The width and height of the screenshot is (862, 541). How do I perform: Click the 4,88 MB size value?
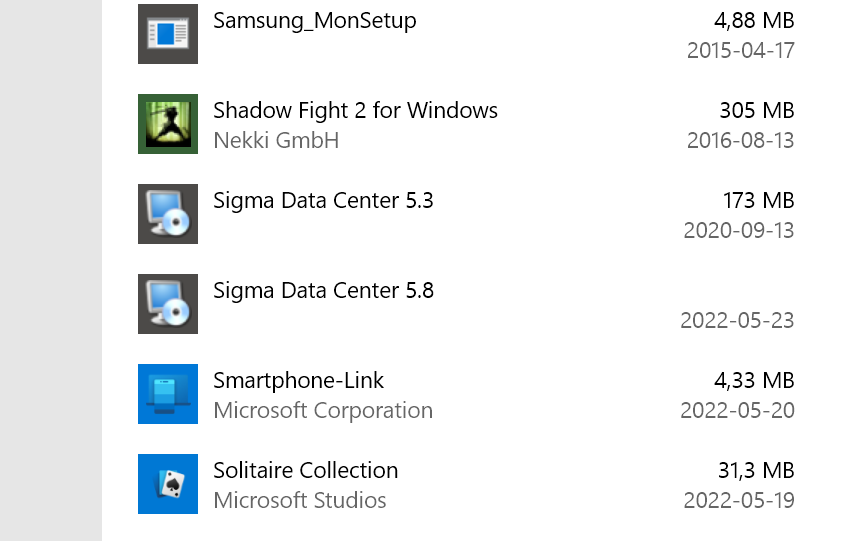point(754,21)
